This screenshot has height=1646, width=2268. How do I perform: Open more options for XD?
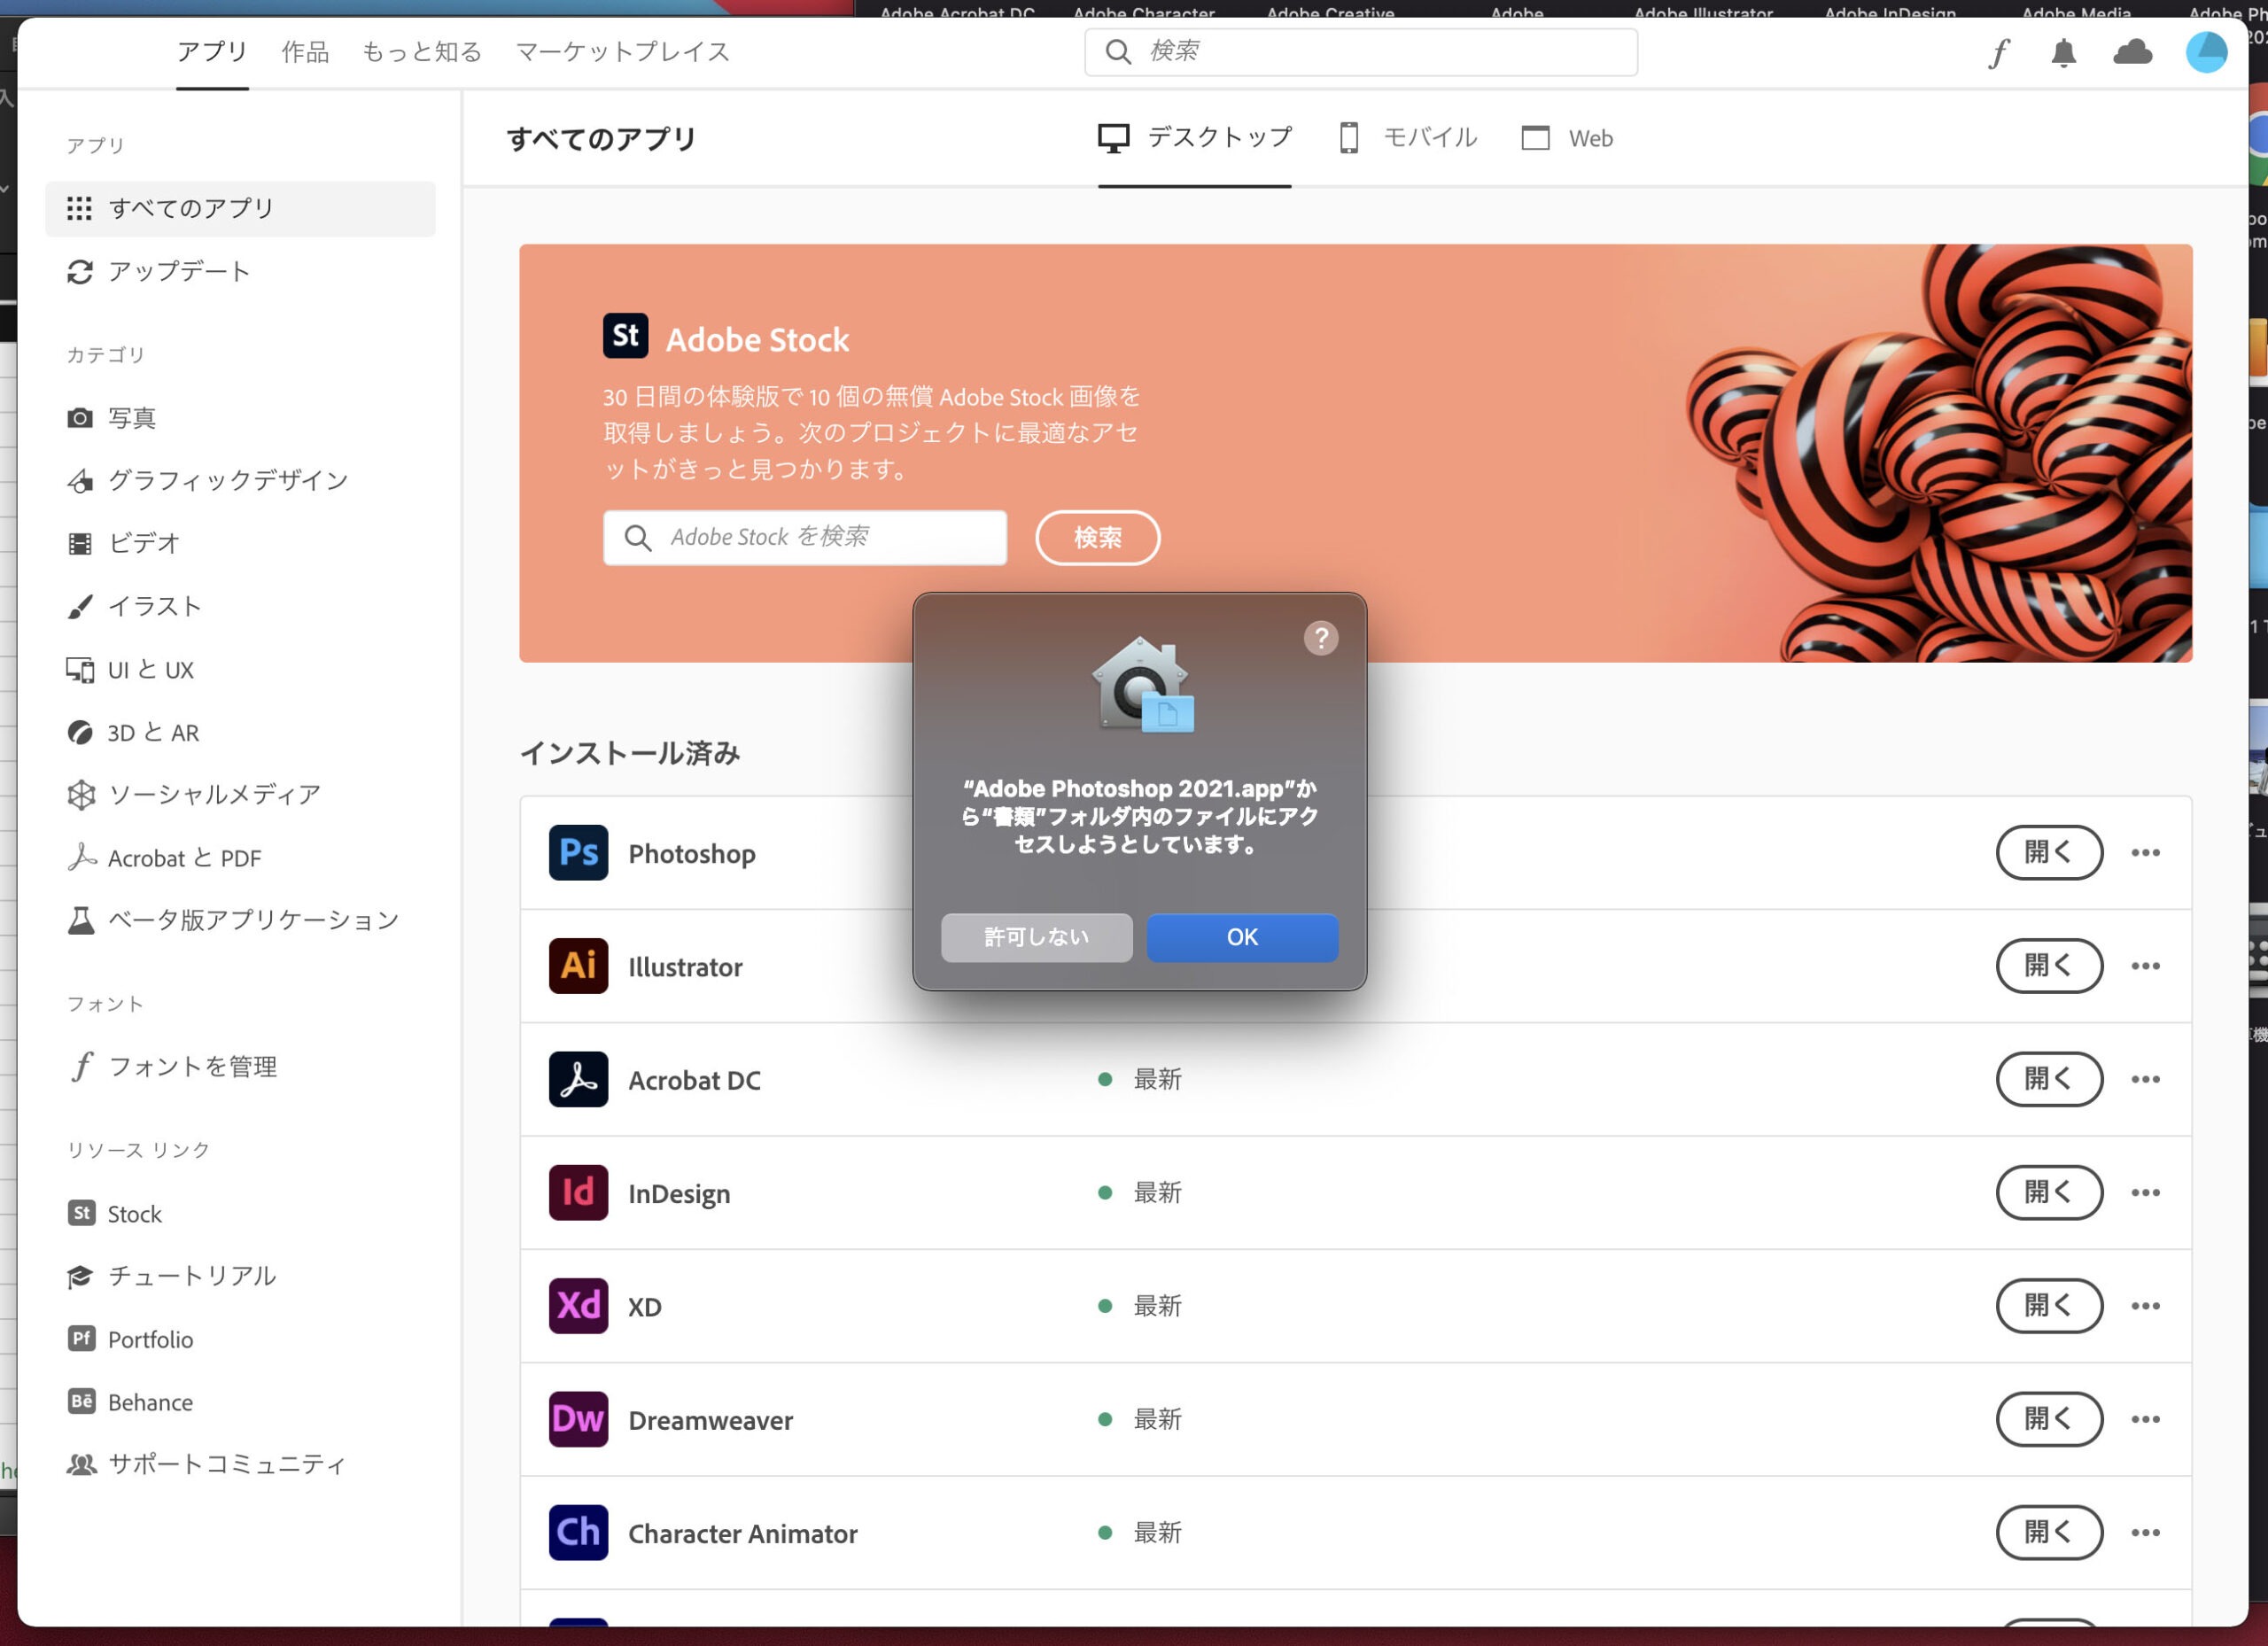pos(2145,1306)
